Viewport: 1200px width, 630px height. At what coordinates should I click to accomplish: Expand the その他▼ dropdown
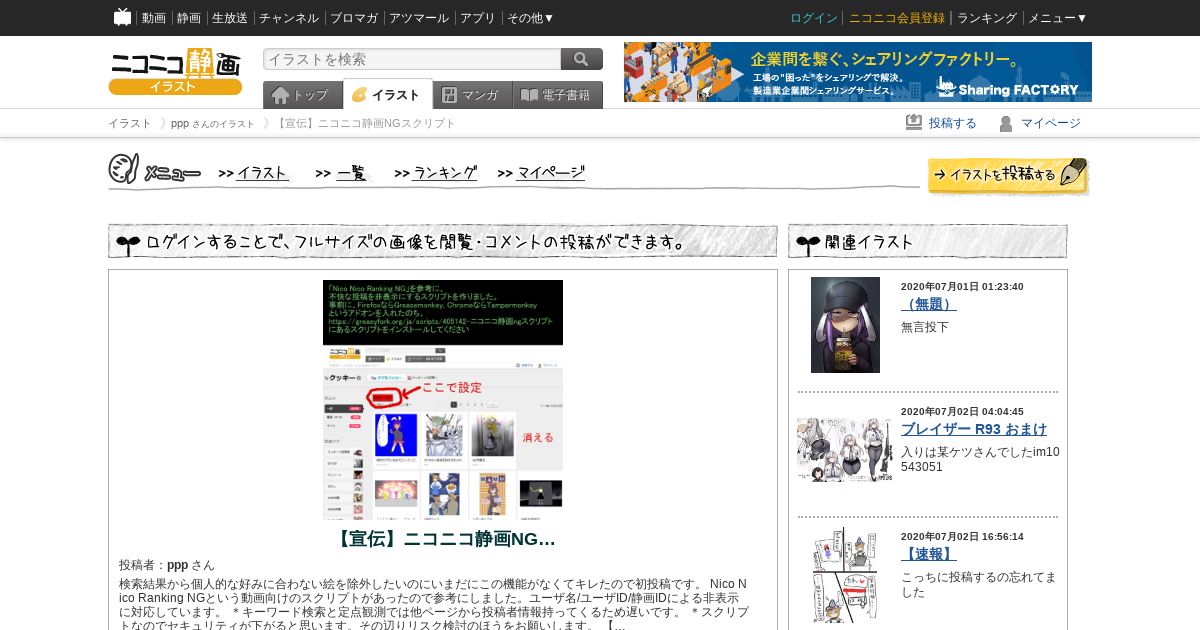click(x=531, y=18)
